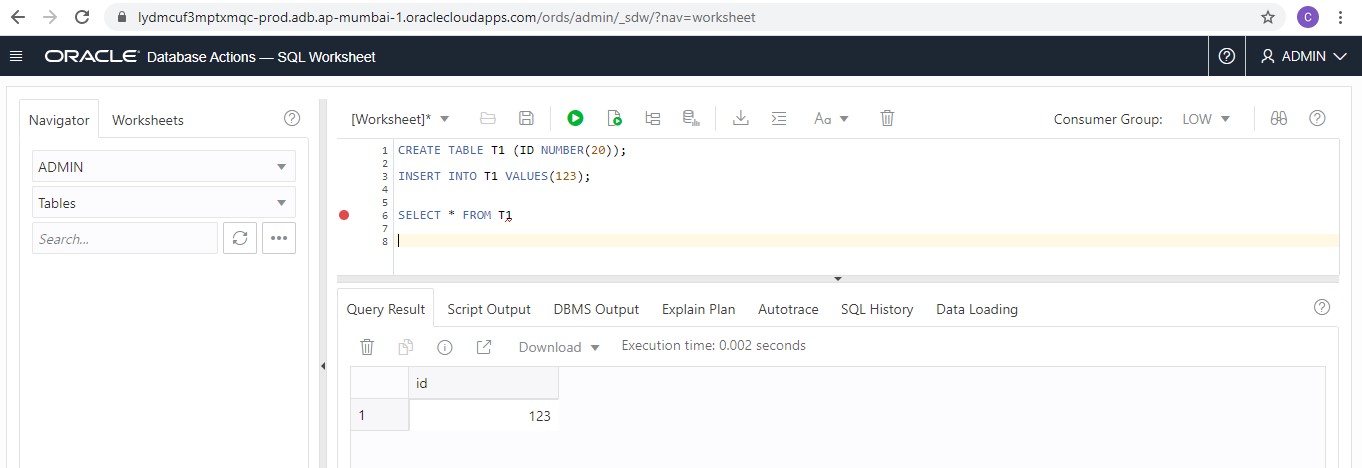Viewport: 1362px width, 468px height.
Task: Clear the worksheet with trash icon
Action: (x=887, y=118)
